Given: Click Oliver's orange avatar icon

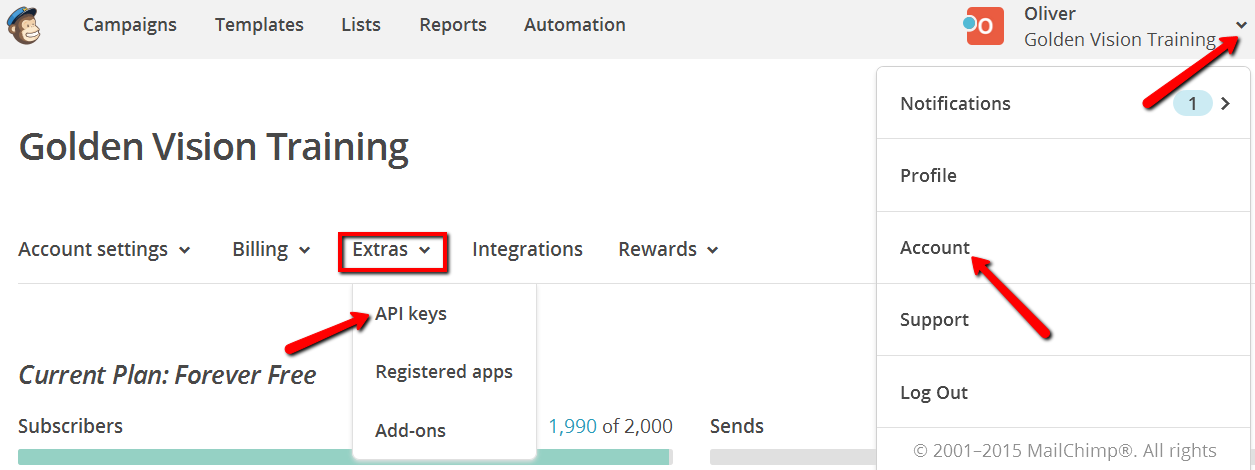Looking at the screenshot, I should point(985,26).
